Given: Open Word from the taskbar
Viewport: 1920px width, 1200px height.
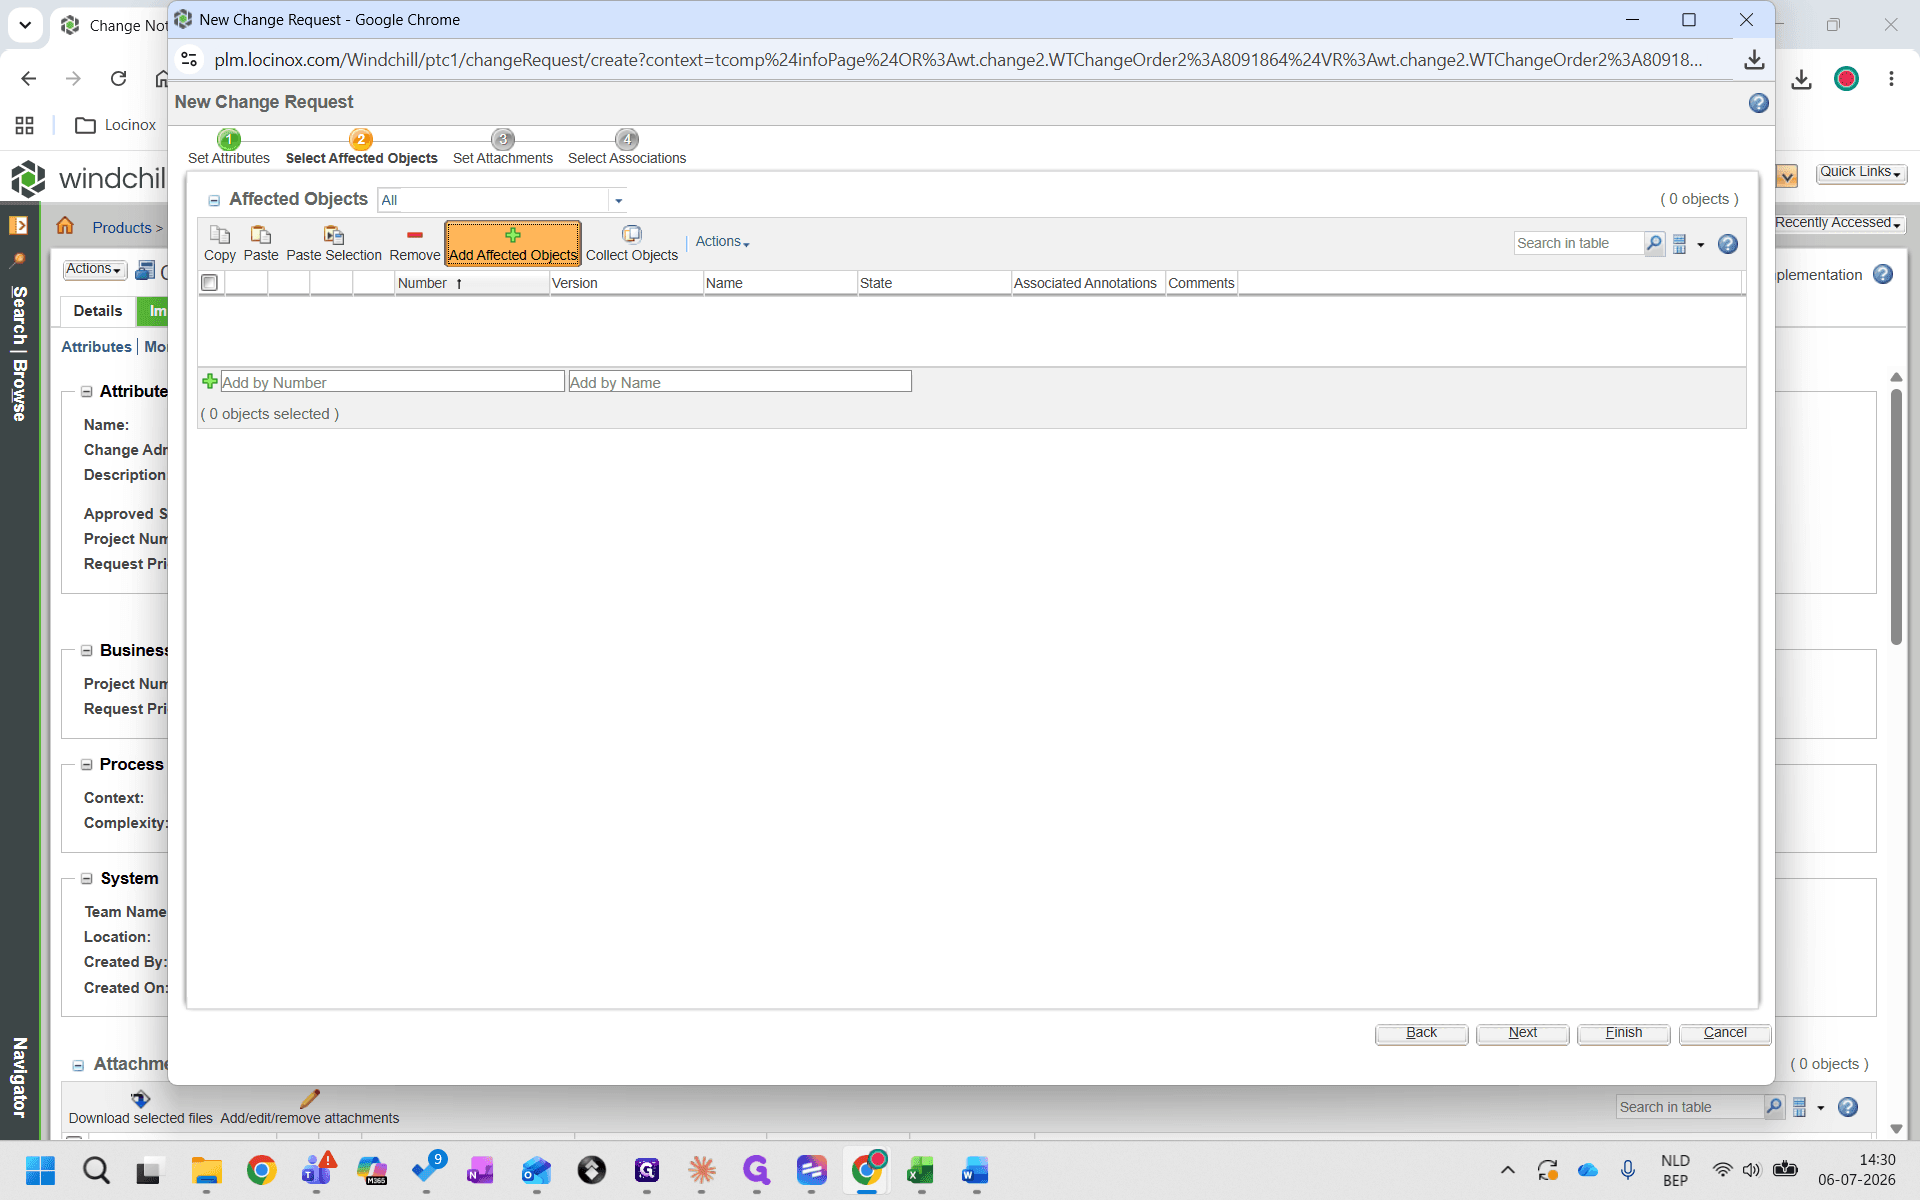Looking at the screenshot, I should pyautogui.click(x=975, y=1170).
